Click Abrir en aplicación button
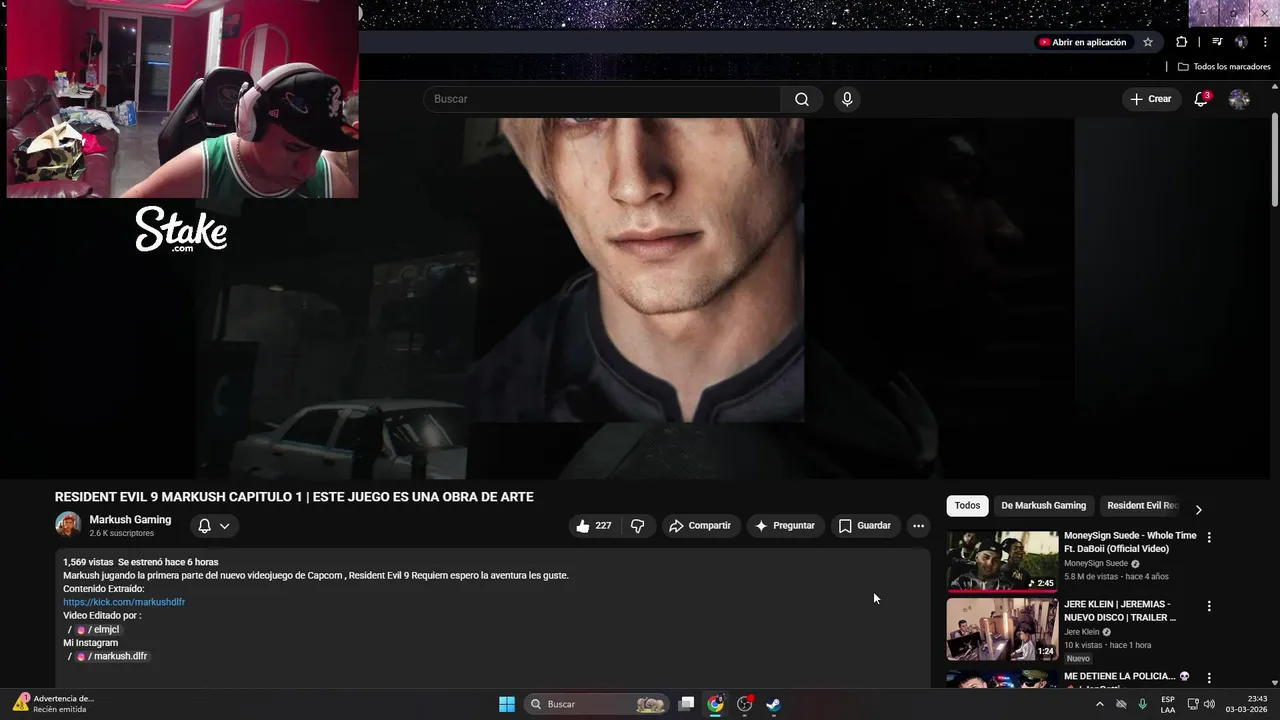The height and width of the screenshot is (720, 1280). click(1083, 42)
